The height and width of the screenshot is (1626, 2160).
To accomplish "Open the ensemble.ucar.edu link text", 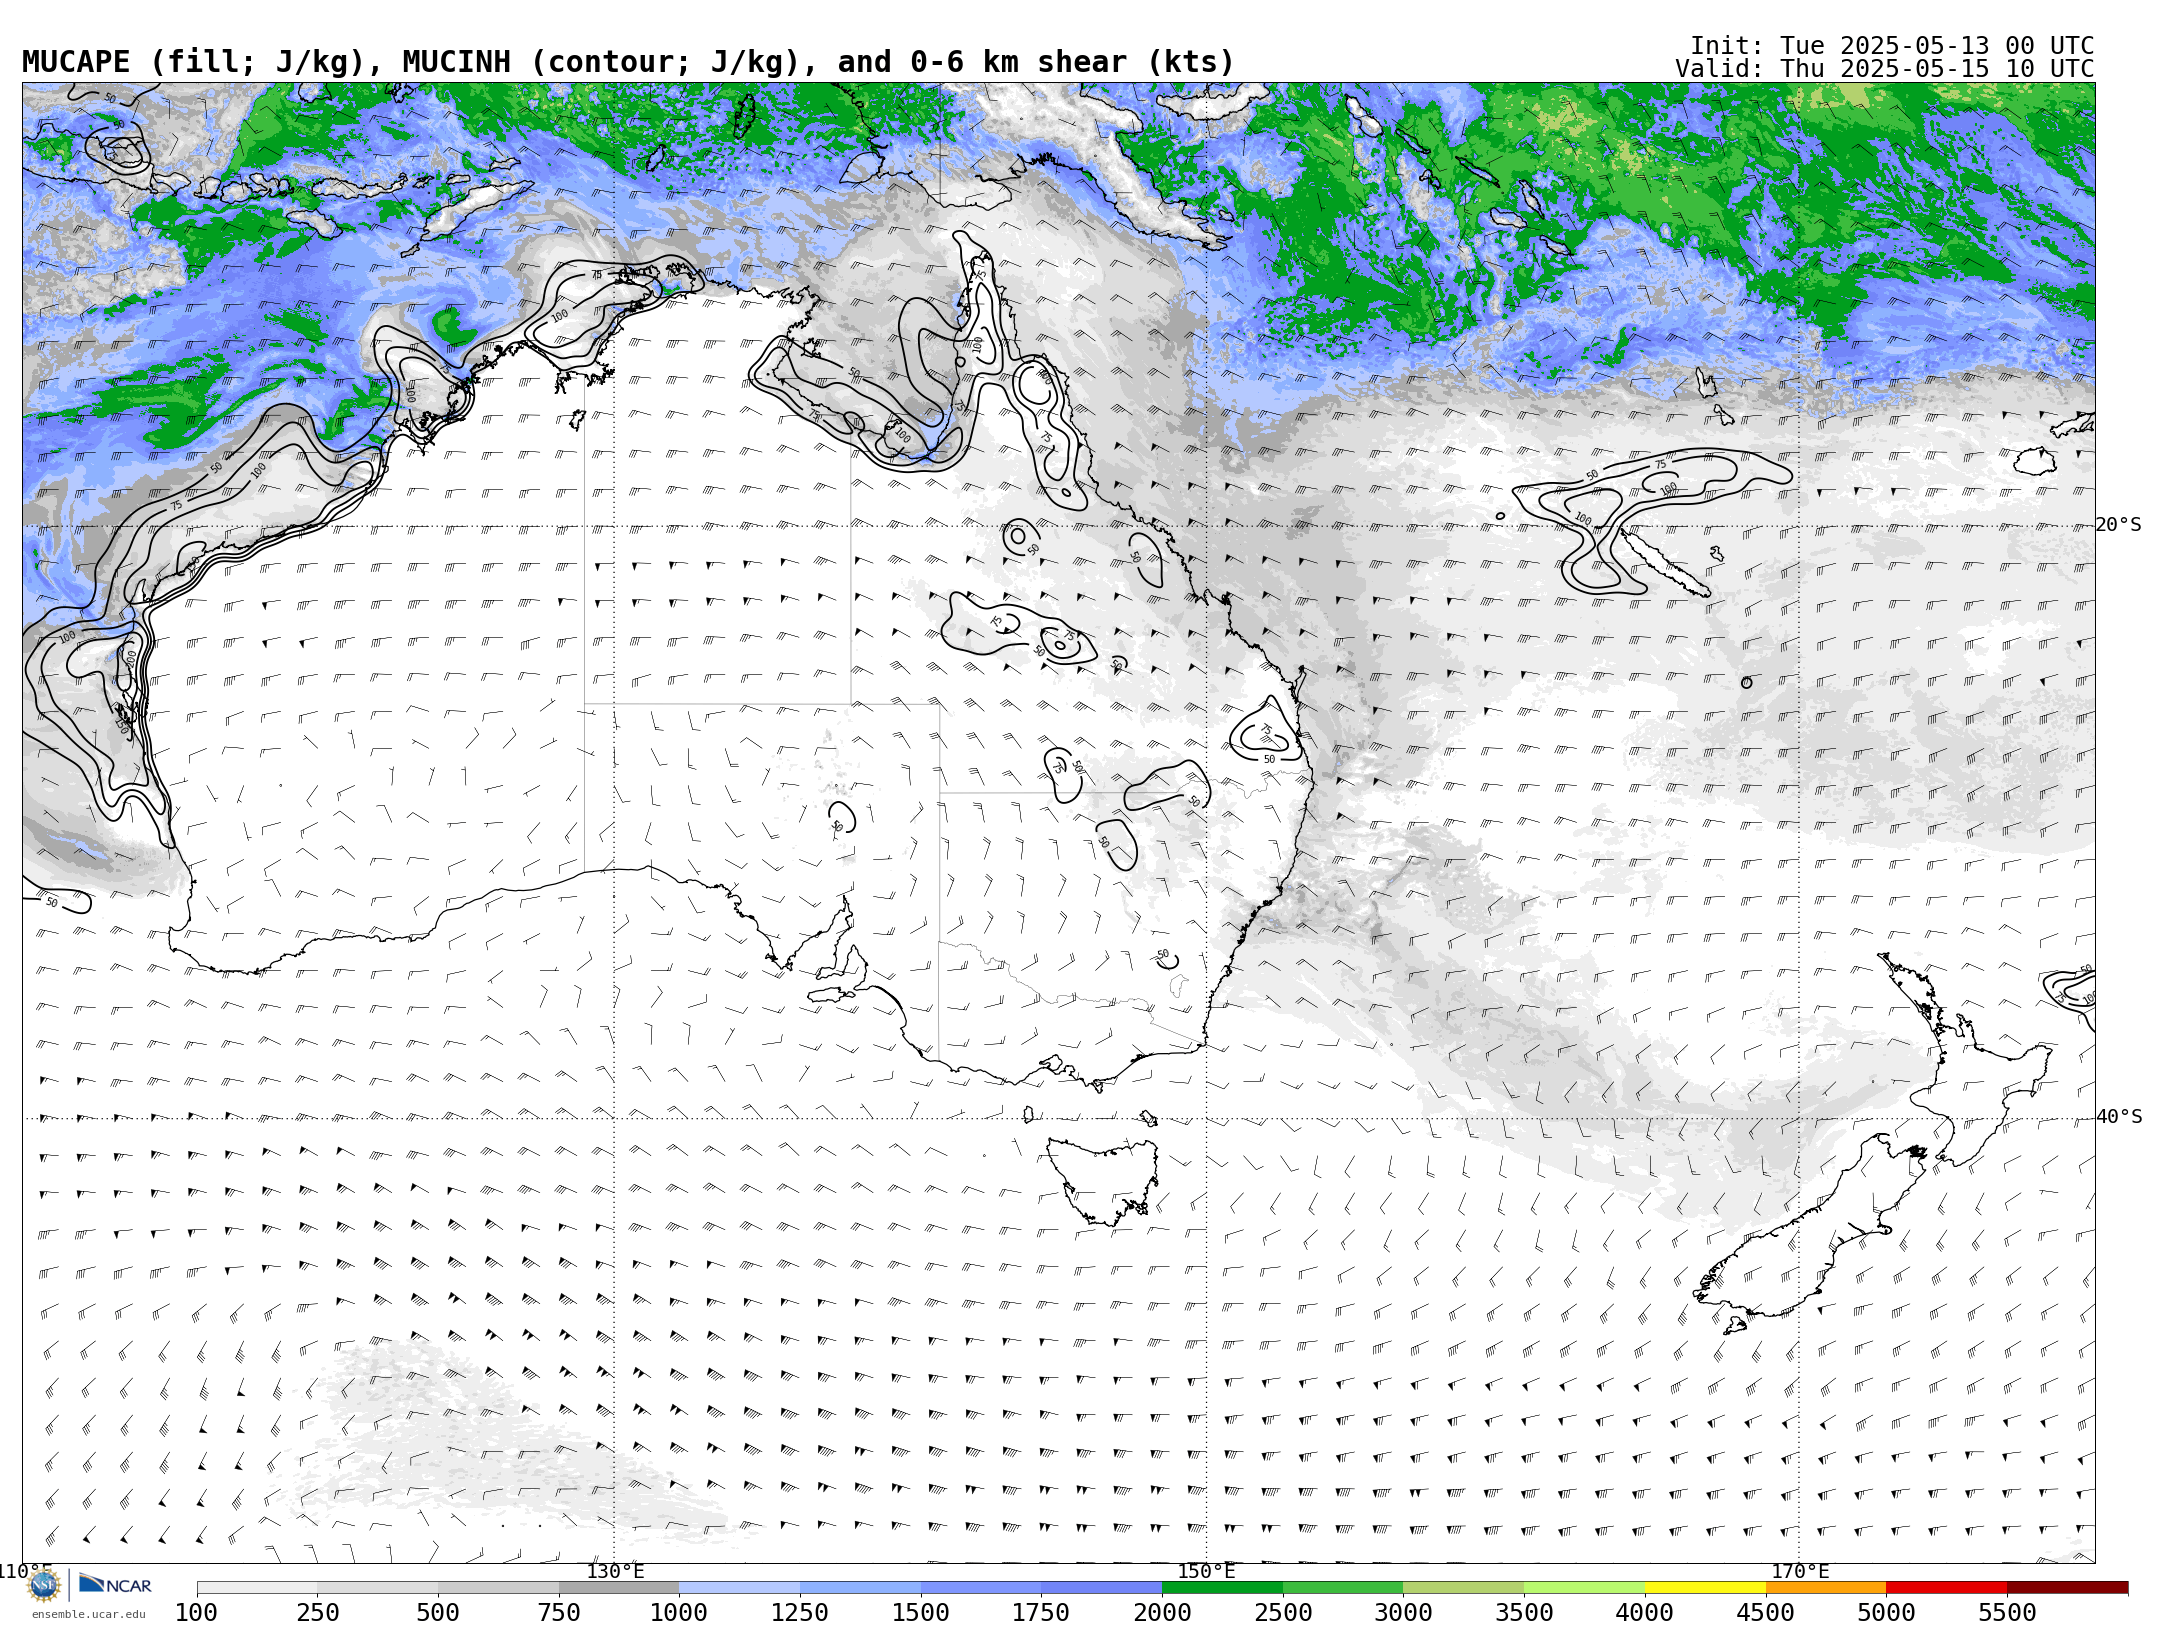I will tap(89, 1614).
